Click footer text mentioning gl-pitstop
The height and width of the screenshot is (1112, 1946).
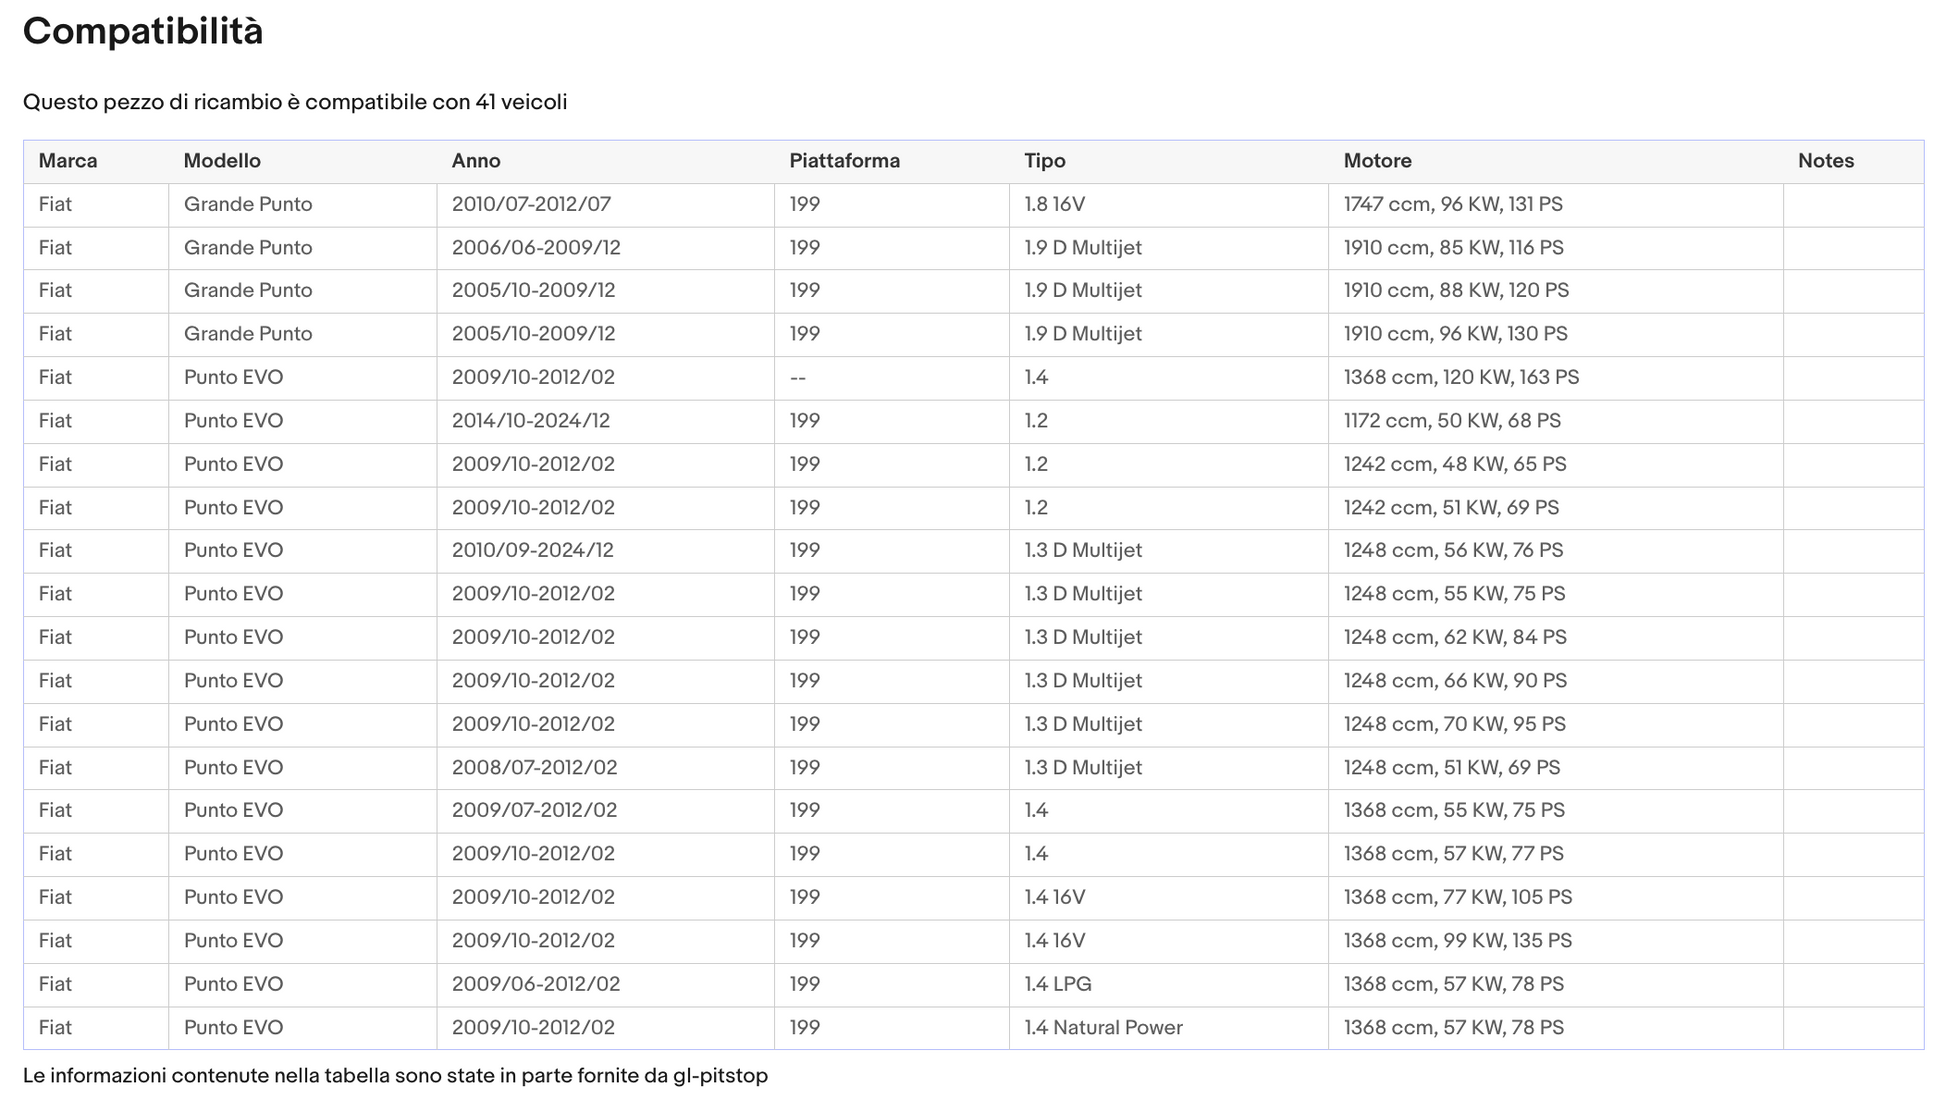(x=395, y=1076)
